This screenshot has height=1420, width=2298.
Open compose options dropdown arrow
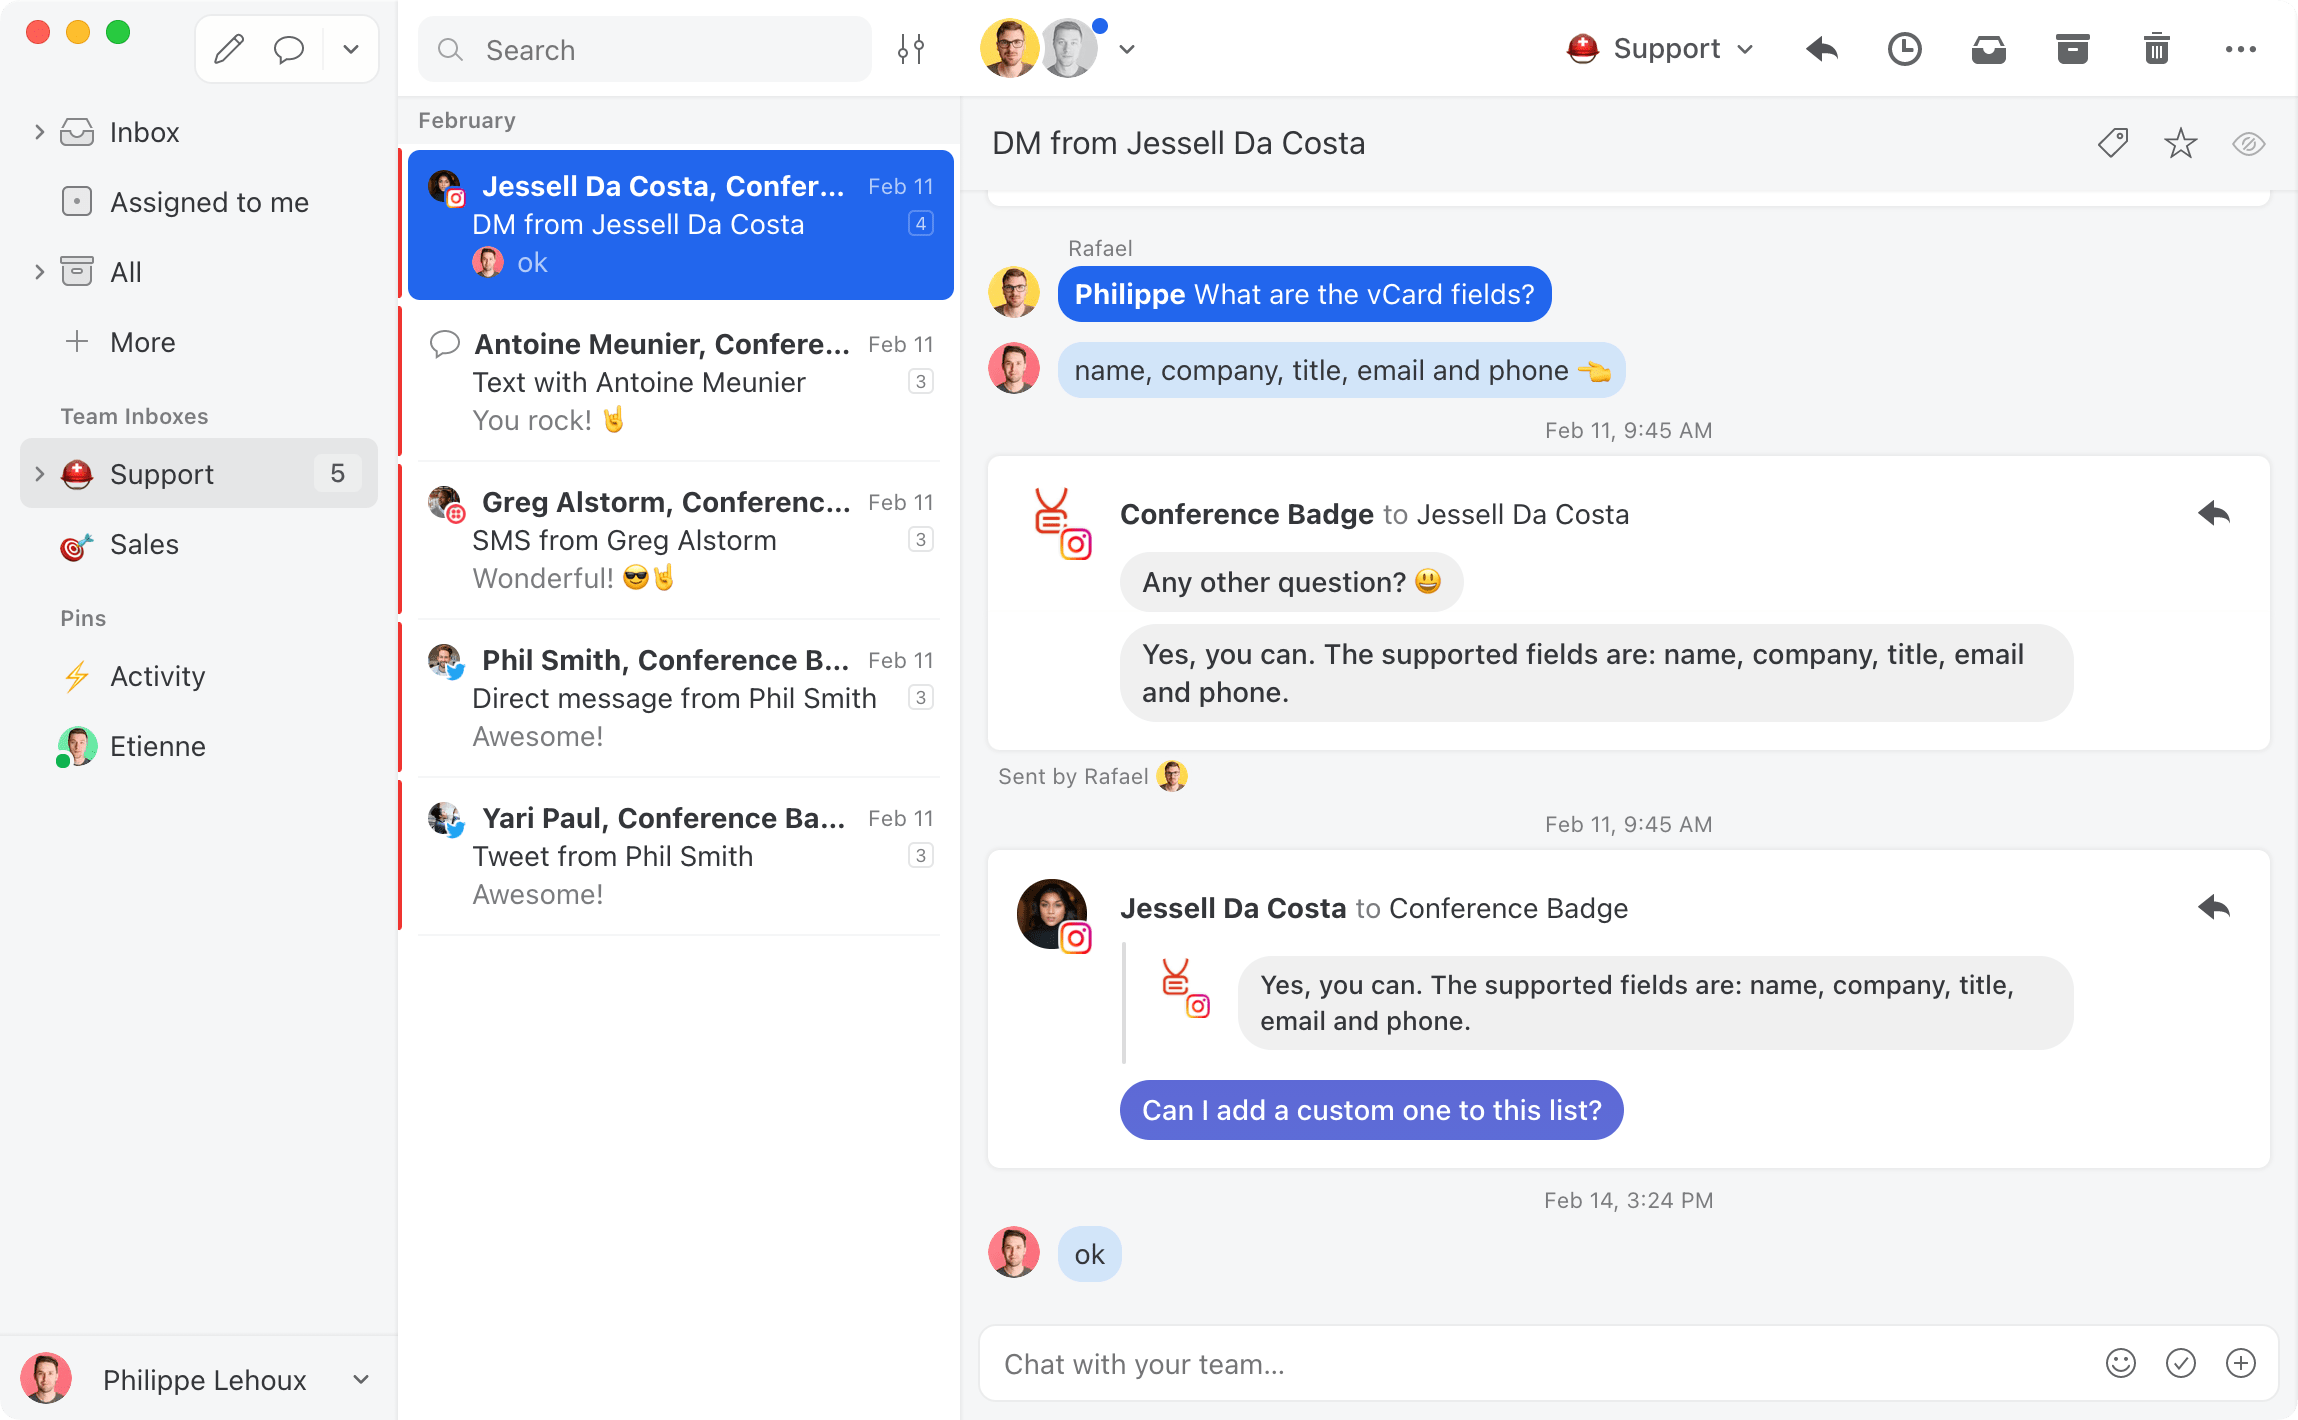(351, 49)
